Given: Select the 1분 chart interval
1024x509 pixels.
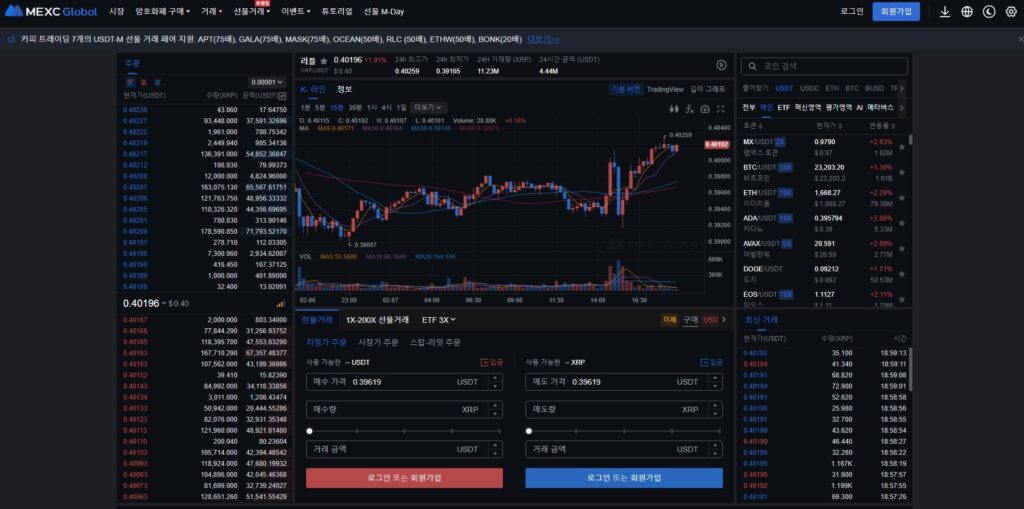Looking at the screenshot, I should (305, 107).
